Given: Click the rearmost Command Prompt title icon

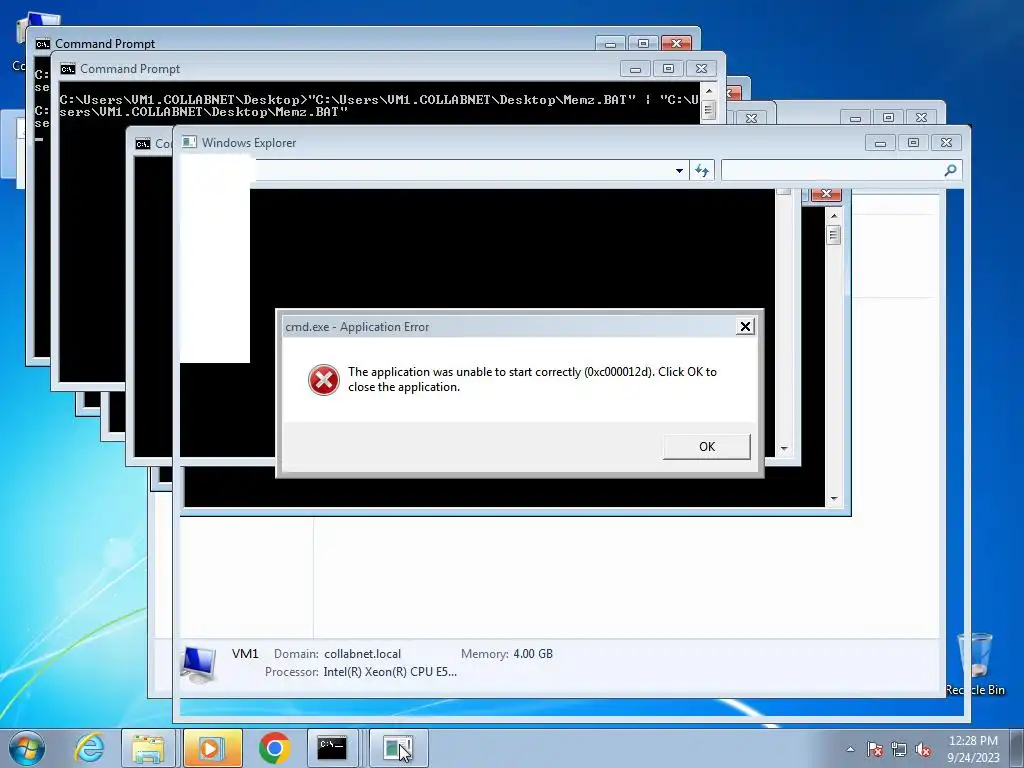Looking at the screenshot, I should point(42,44).
